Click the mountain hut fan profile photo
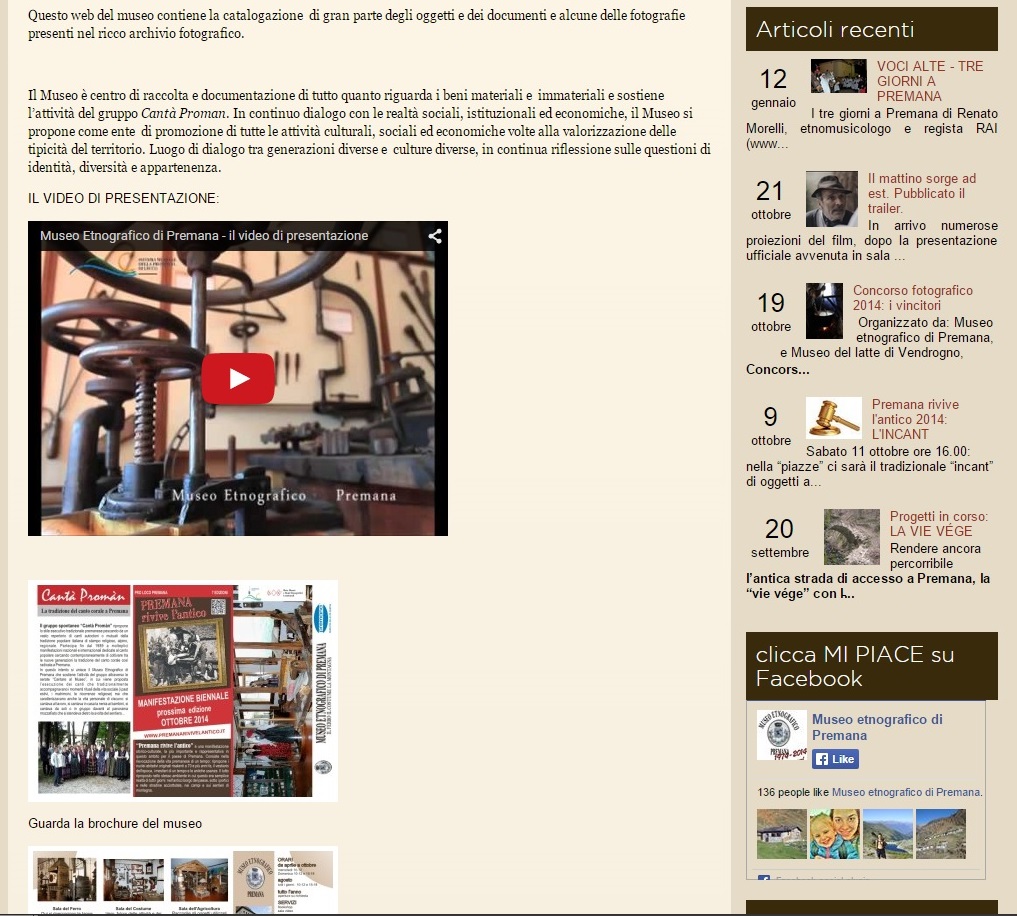This screenshot has width=1017, height=916. pos(782,834)
